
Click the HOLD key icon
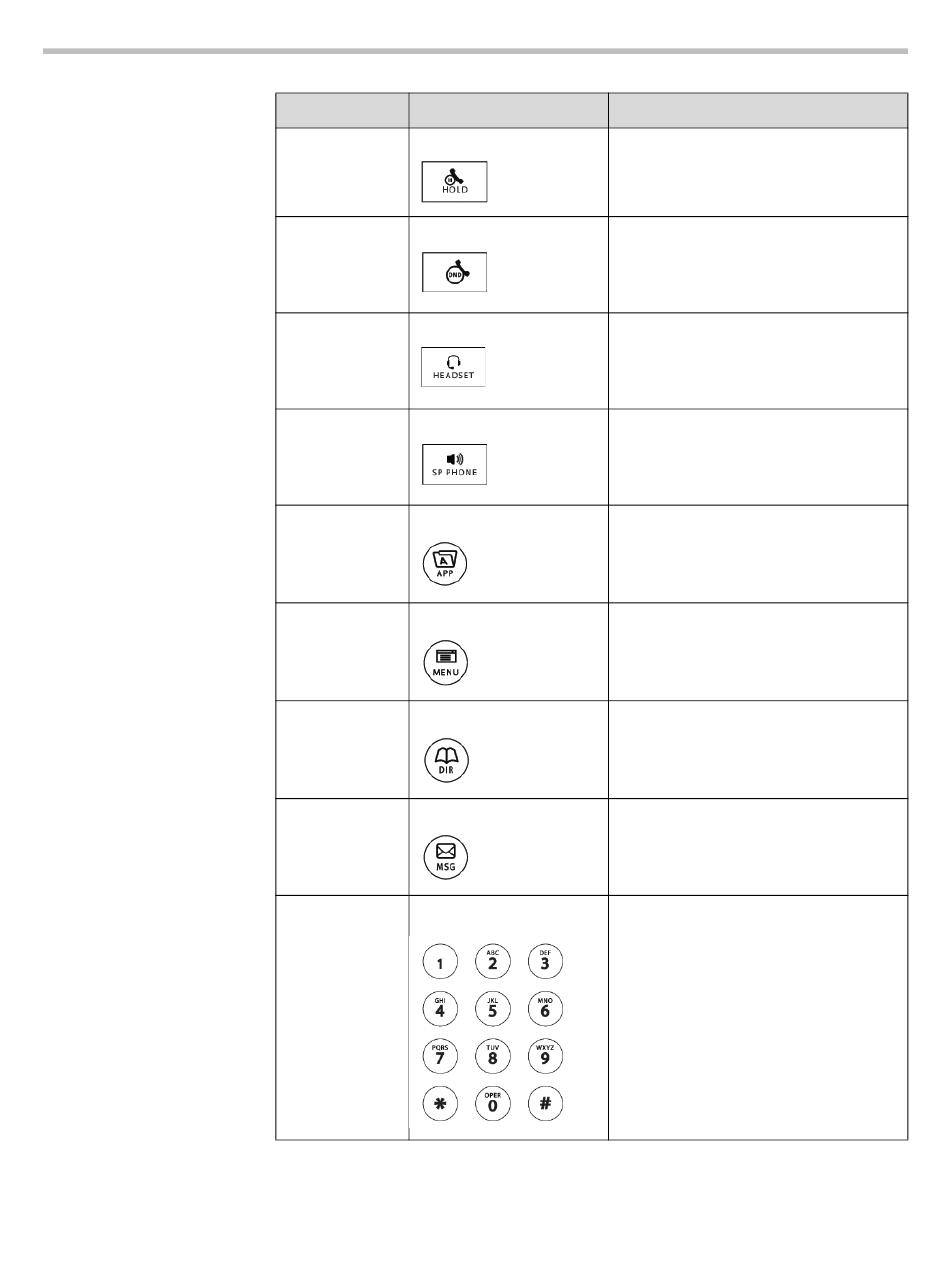[454, 181]
